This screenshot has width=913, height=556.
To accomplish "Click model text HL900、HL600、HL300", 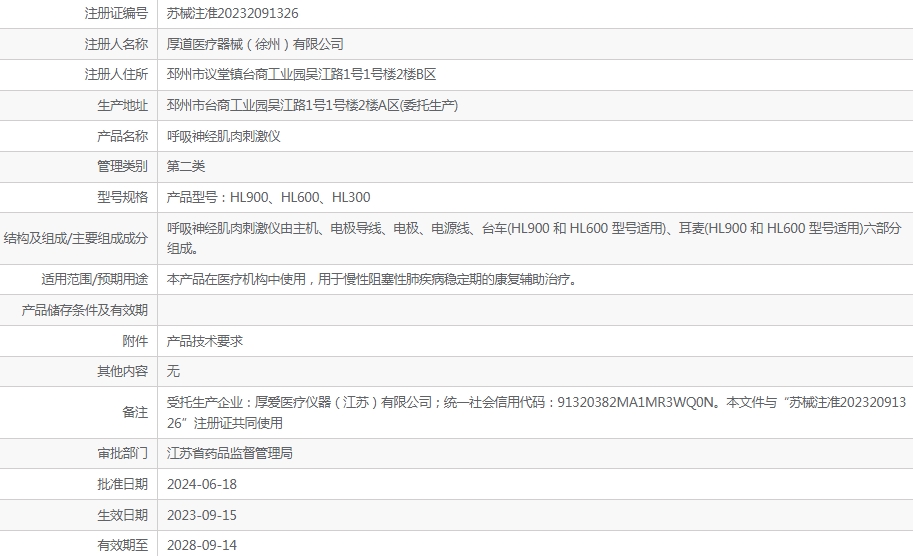I will (300, 197).
